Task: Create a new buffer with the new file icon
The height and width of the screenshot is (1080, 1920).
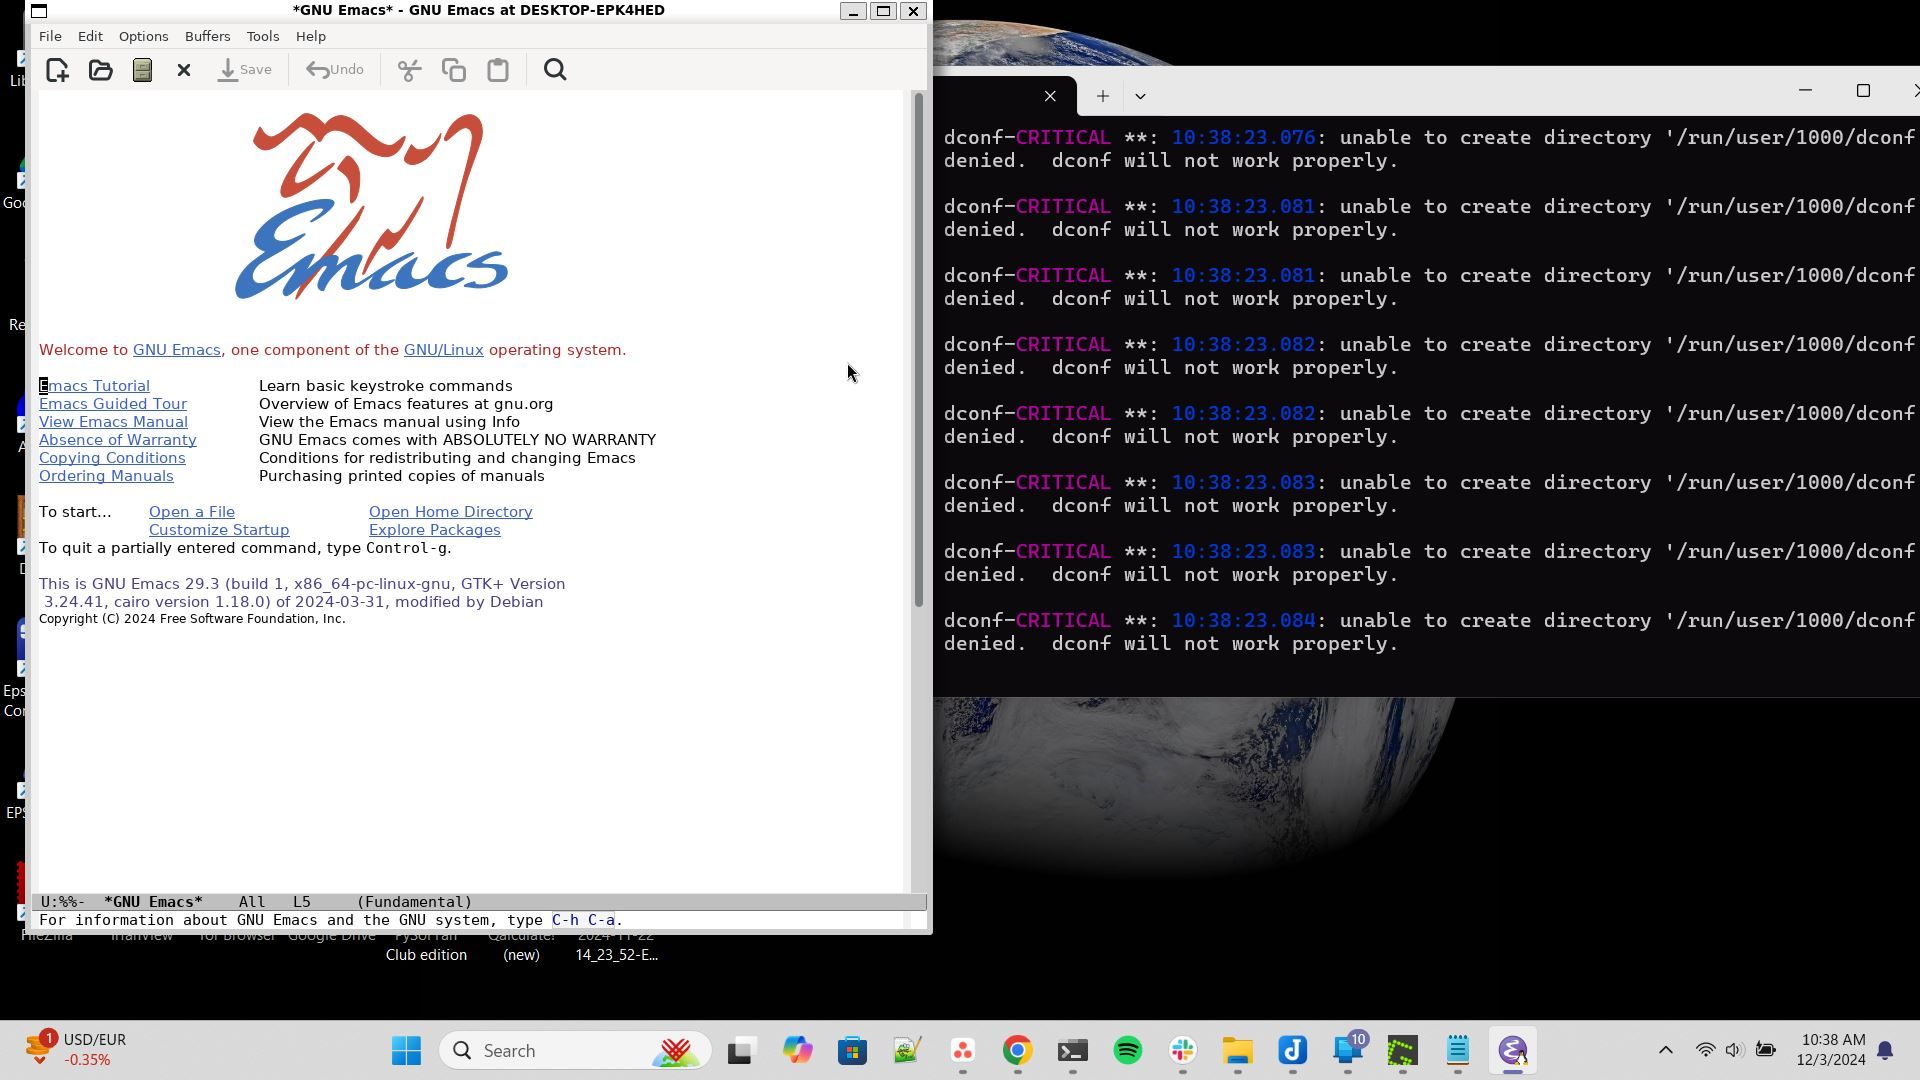Action: pos(57,69)
